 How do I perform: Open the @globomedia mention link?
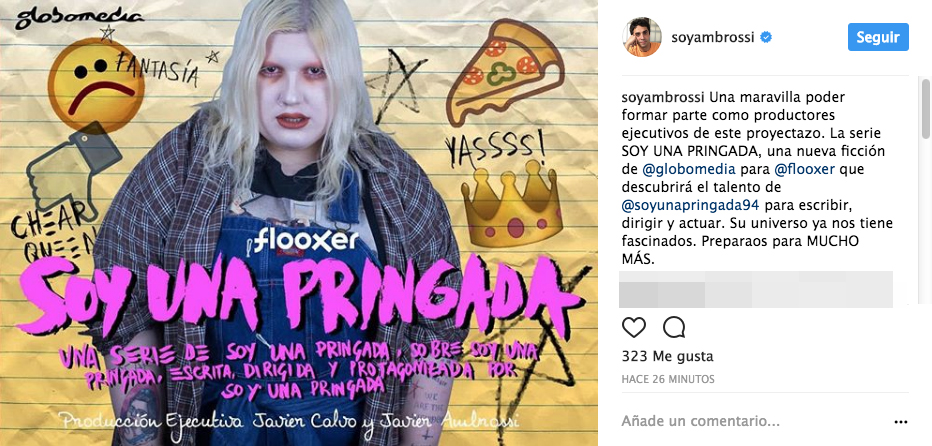coord(689,169)
